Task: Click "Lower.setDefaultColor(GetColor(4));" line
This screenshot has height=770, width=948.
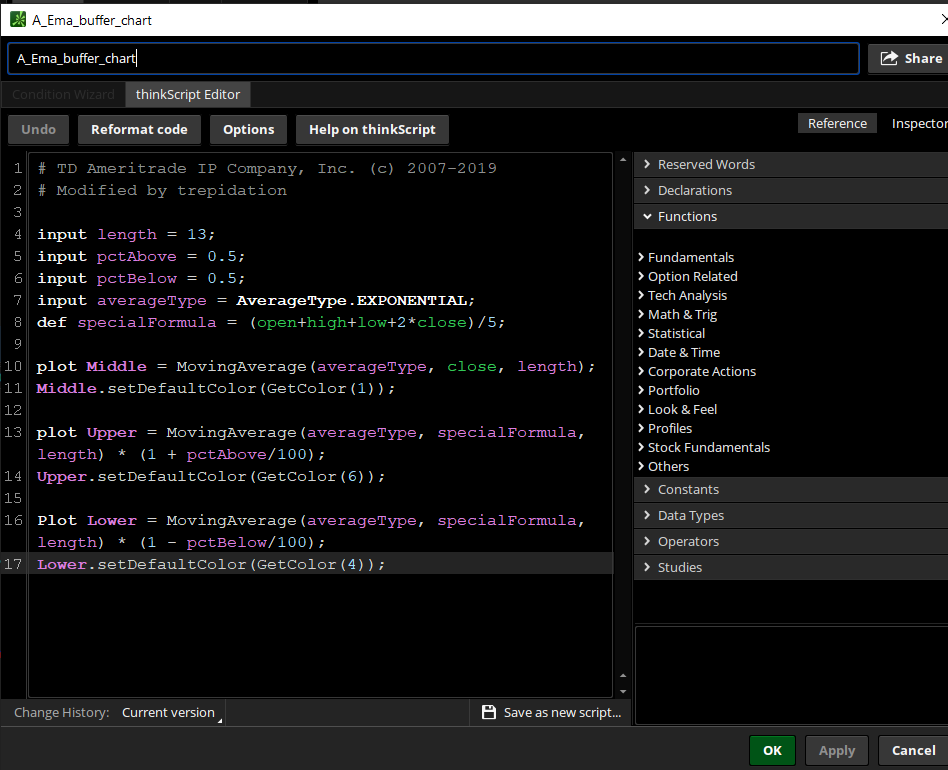Action: (x=210, y=565)
